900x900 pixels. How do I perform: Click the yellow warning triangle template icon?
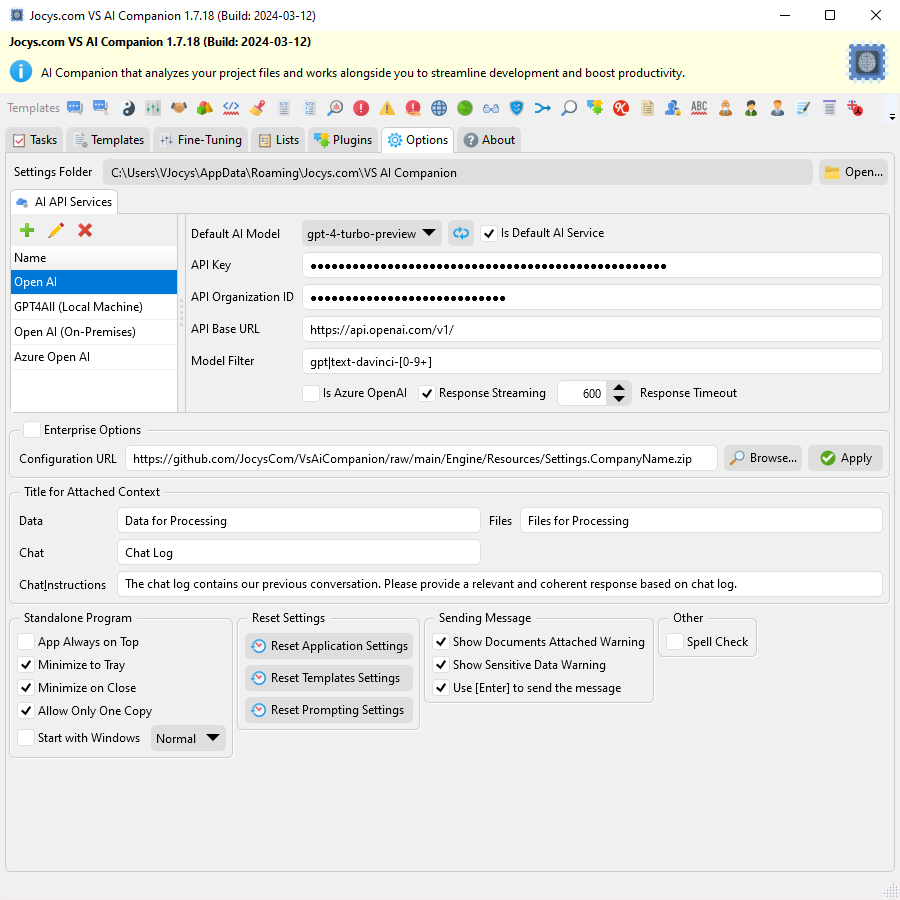coord(387,108)
